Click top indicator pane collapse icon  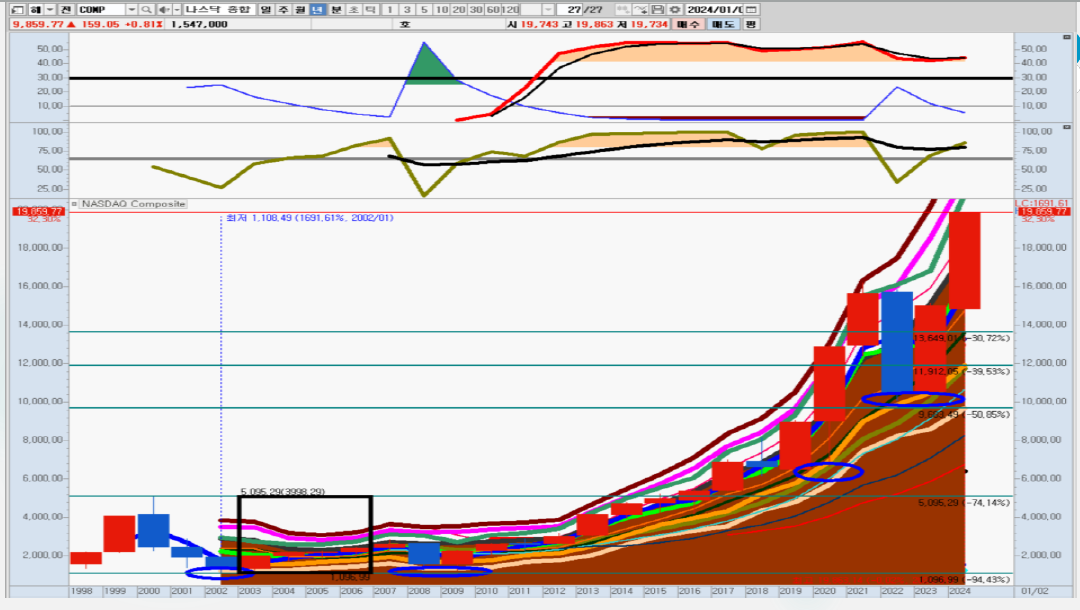click(1067, 37)
